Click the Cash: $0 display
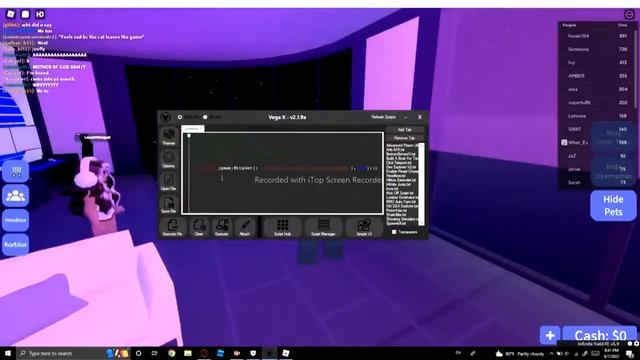 coord(600,336)
